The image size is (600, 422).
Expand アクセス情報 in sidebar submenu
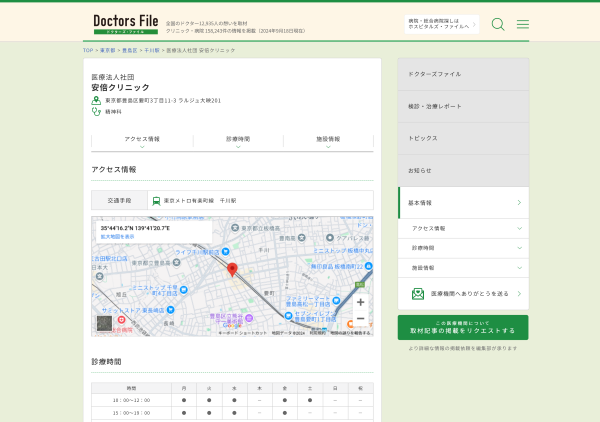(x=463, y=228)
